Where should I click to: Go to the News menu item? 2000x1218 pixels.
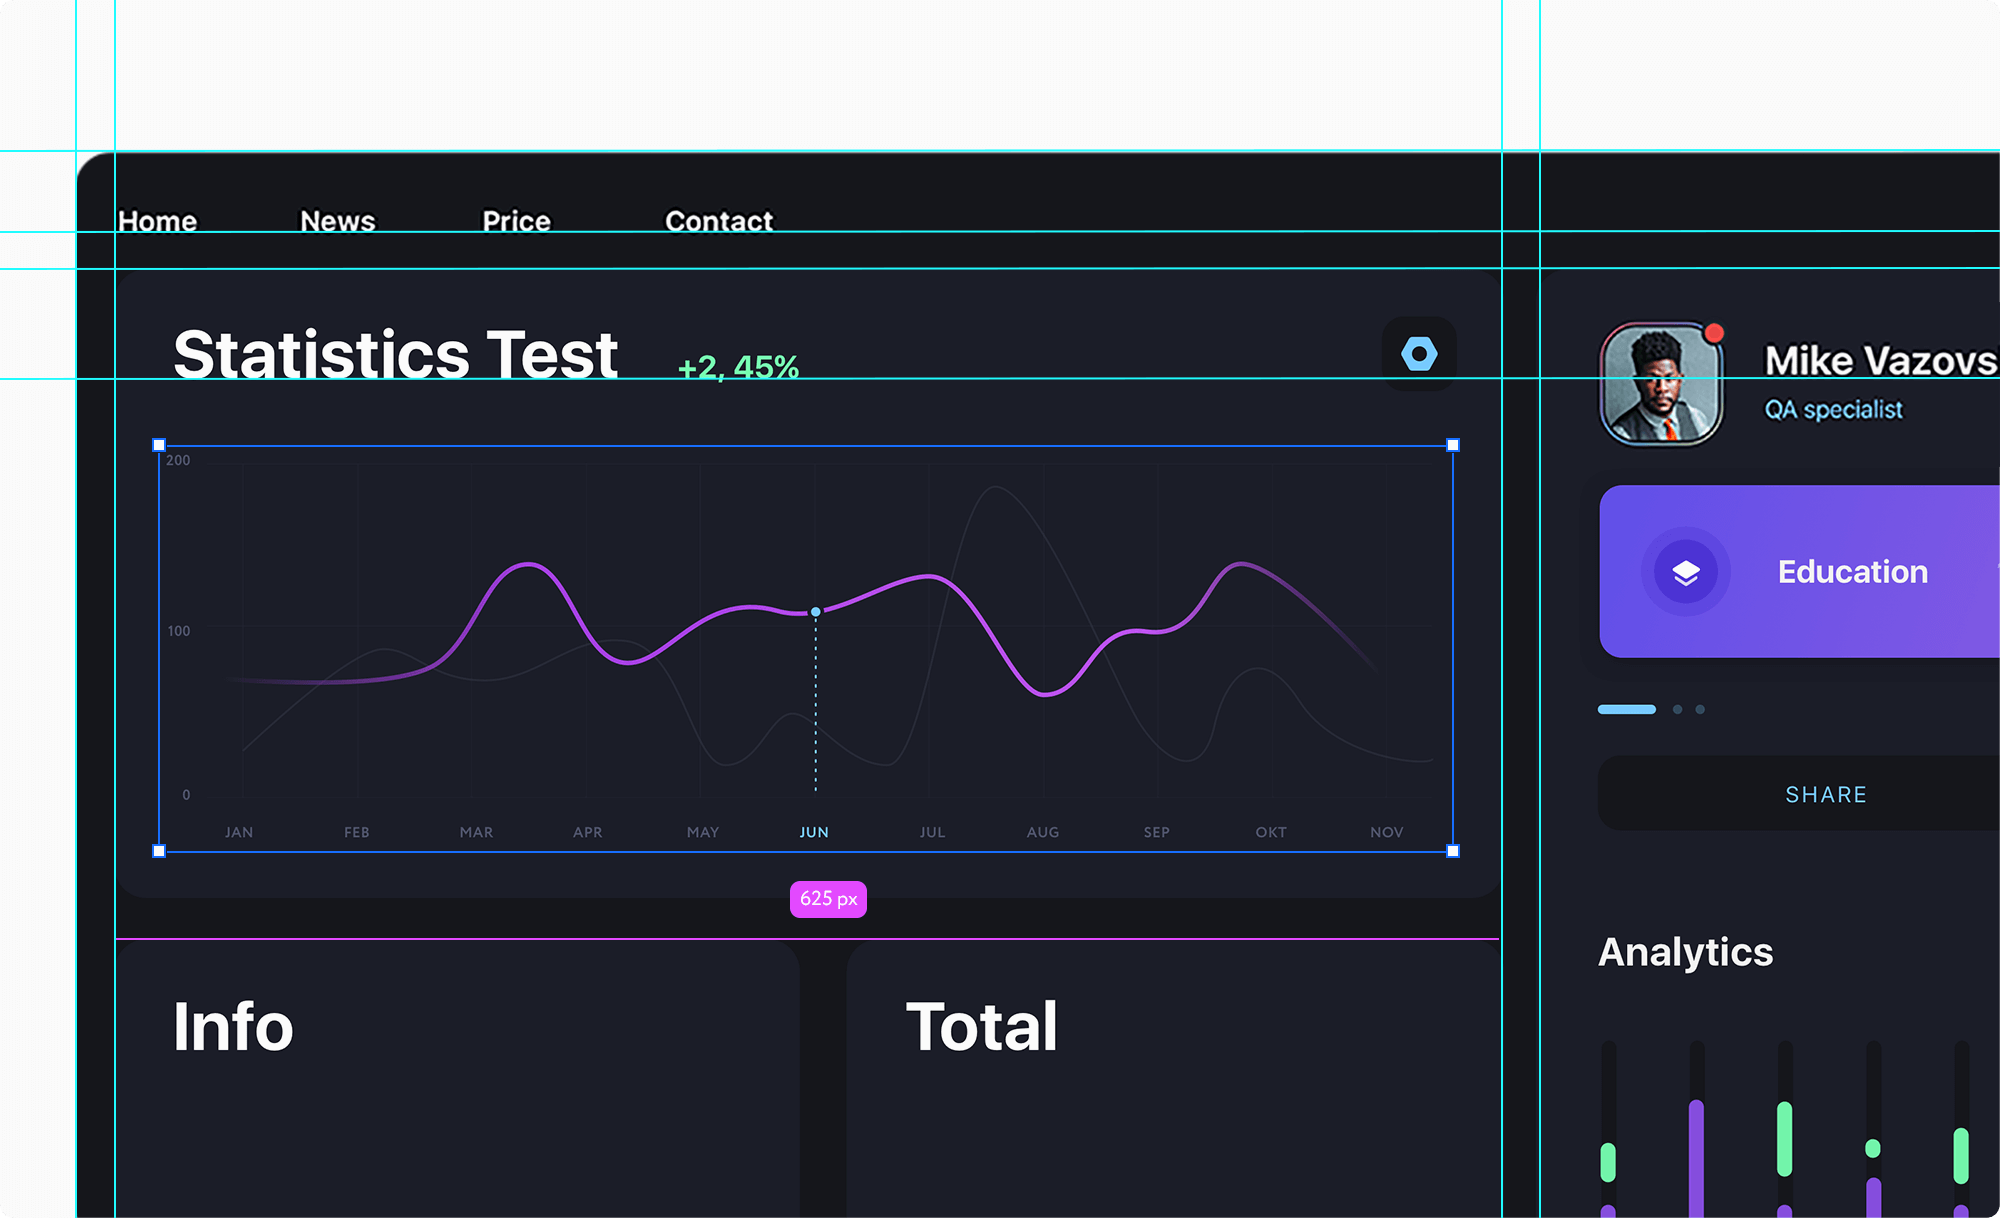pos(338,221)
